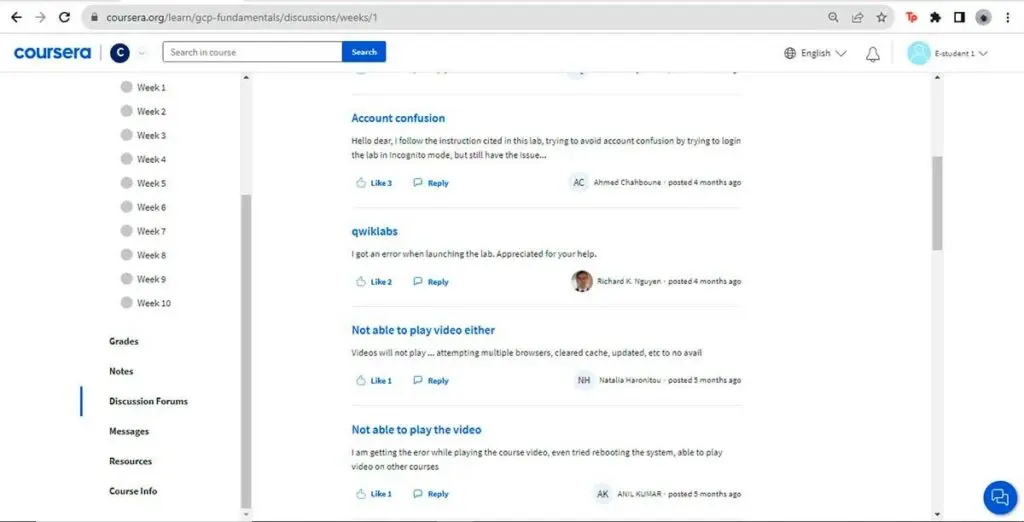Click the AC avatar of Ahmed Chahboune
The width and height of the screenshot is (1024, 522).
point(579,182)
